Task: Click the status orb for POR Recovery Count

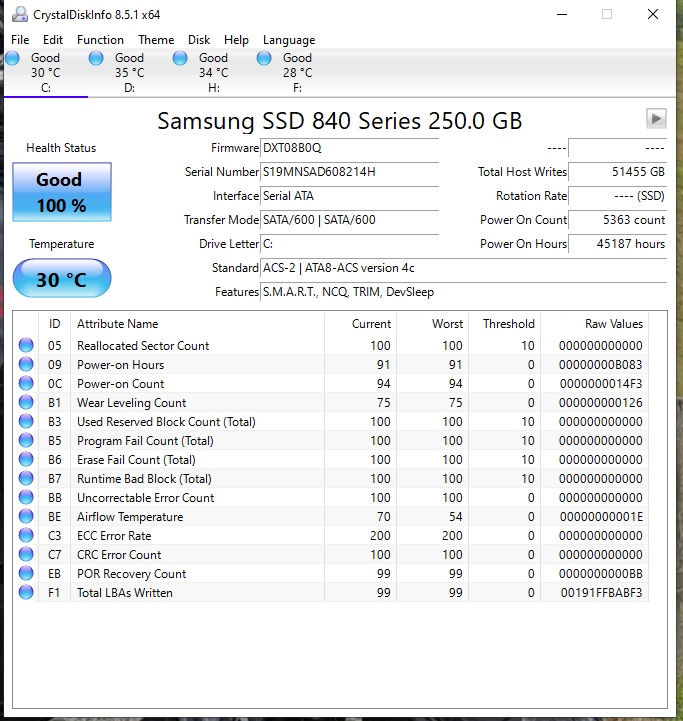Action: (26, 573)
